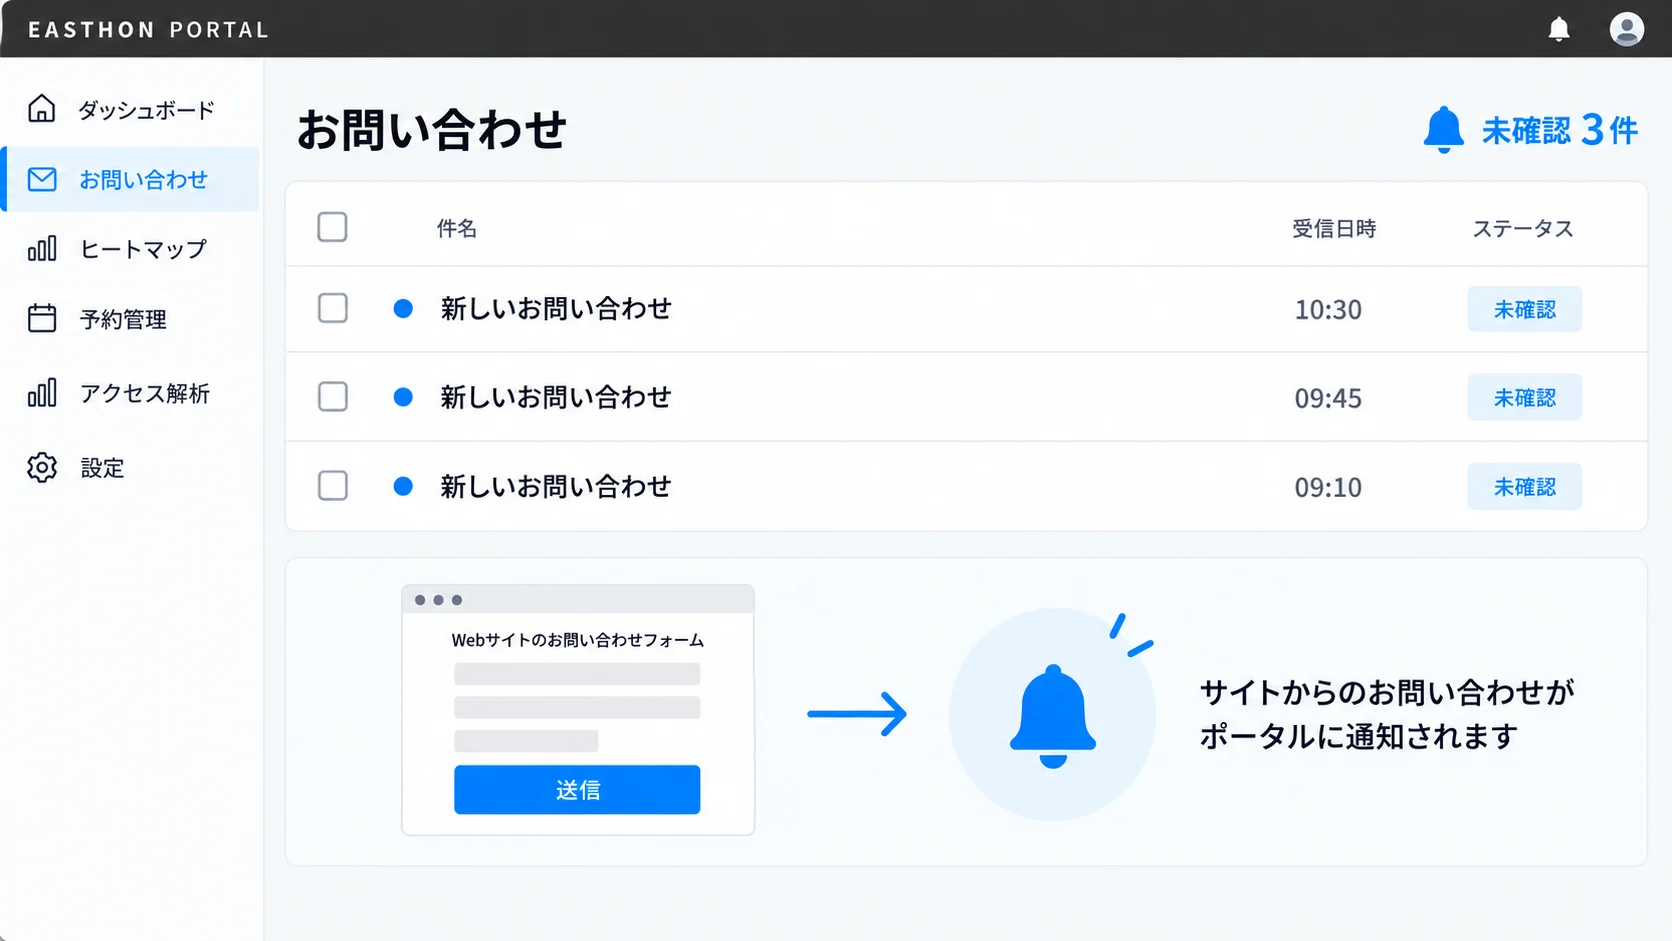Open 予約管理 label in the sidebar
Image resolution: width=1672 pixels, height=941 pixels.
123,319
